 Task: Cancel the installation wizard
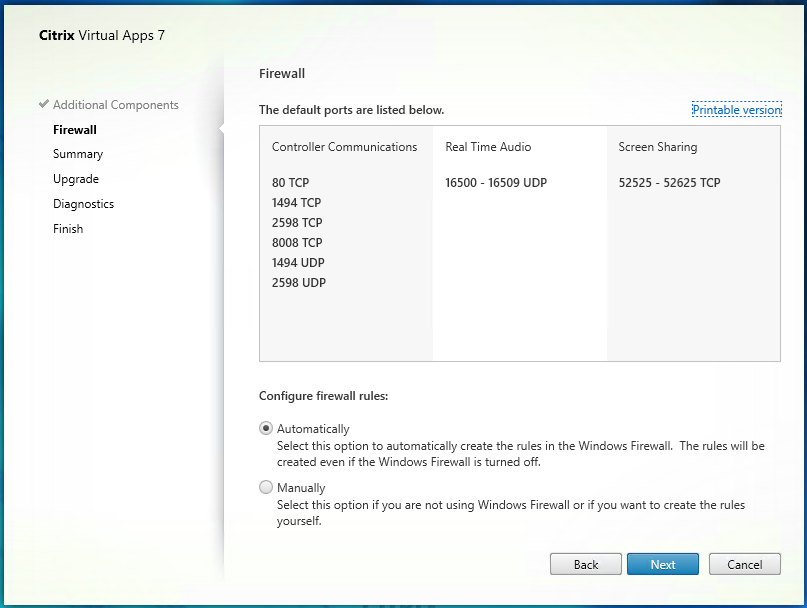[x=744, y=565]
